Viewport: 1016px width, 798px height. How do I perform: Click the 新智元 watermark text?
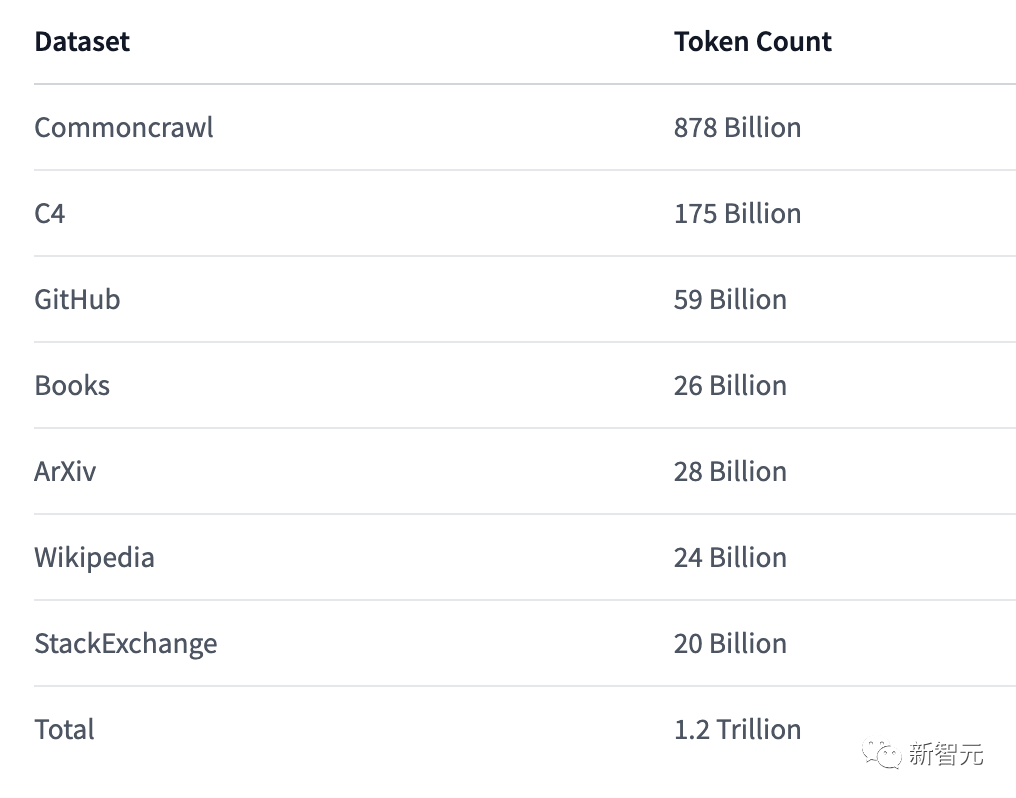pyautogui.click(x=946, y=754)
